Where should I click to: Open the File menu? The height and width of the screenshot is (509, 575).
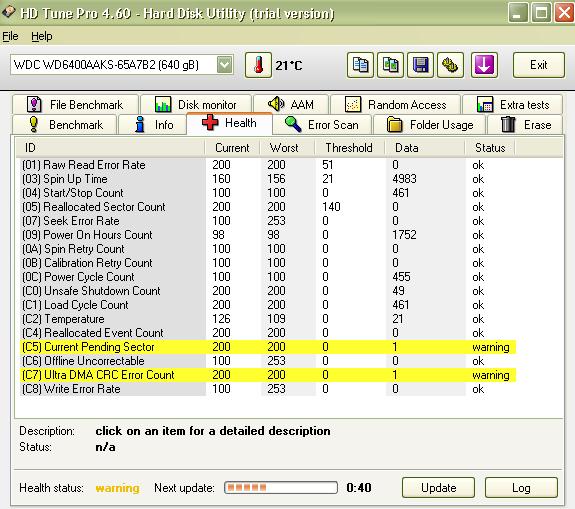tap(10, 36)
